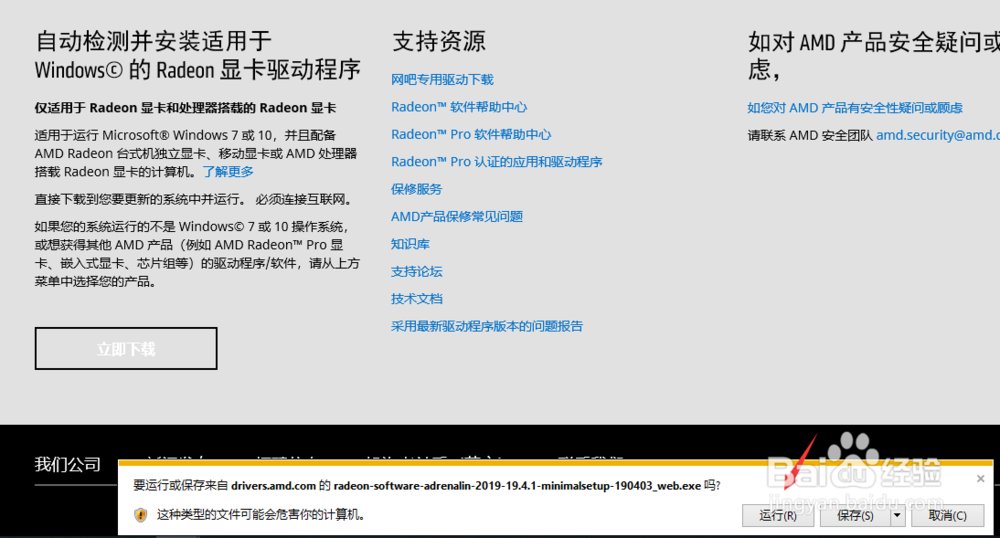This screenshot has height=538, width=1000.
Task: Click the amd.security@amd email link
Action: 938,135
